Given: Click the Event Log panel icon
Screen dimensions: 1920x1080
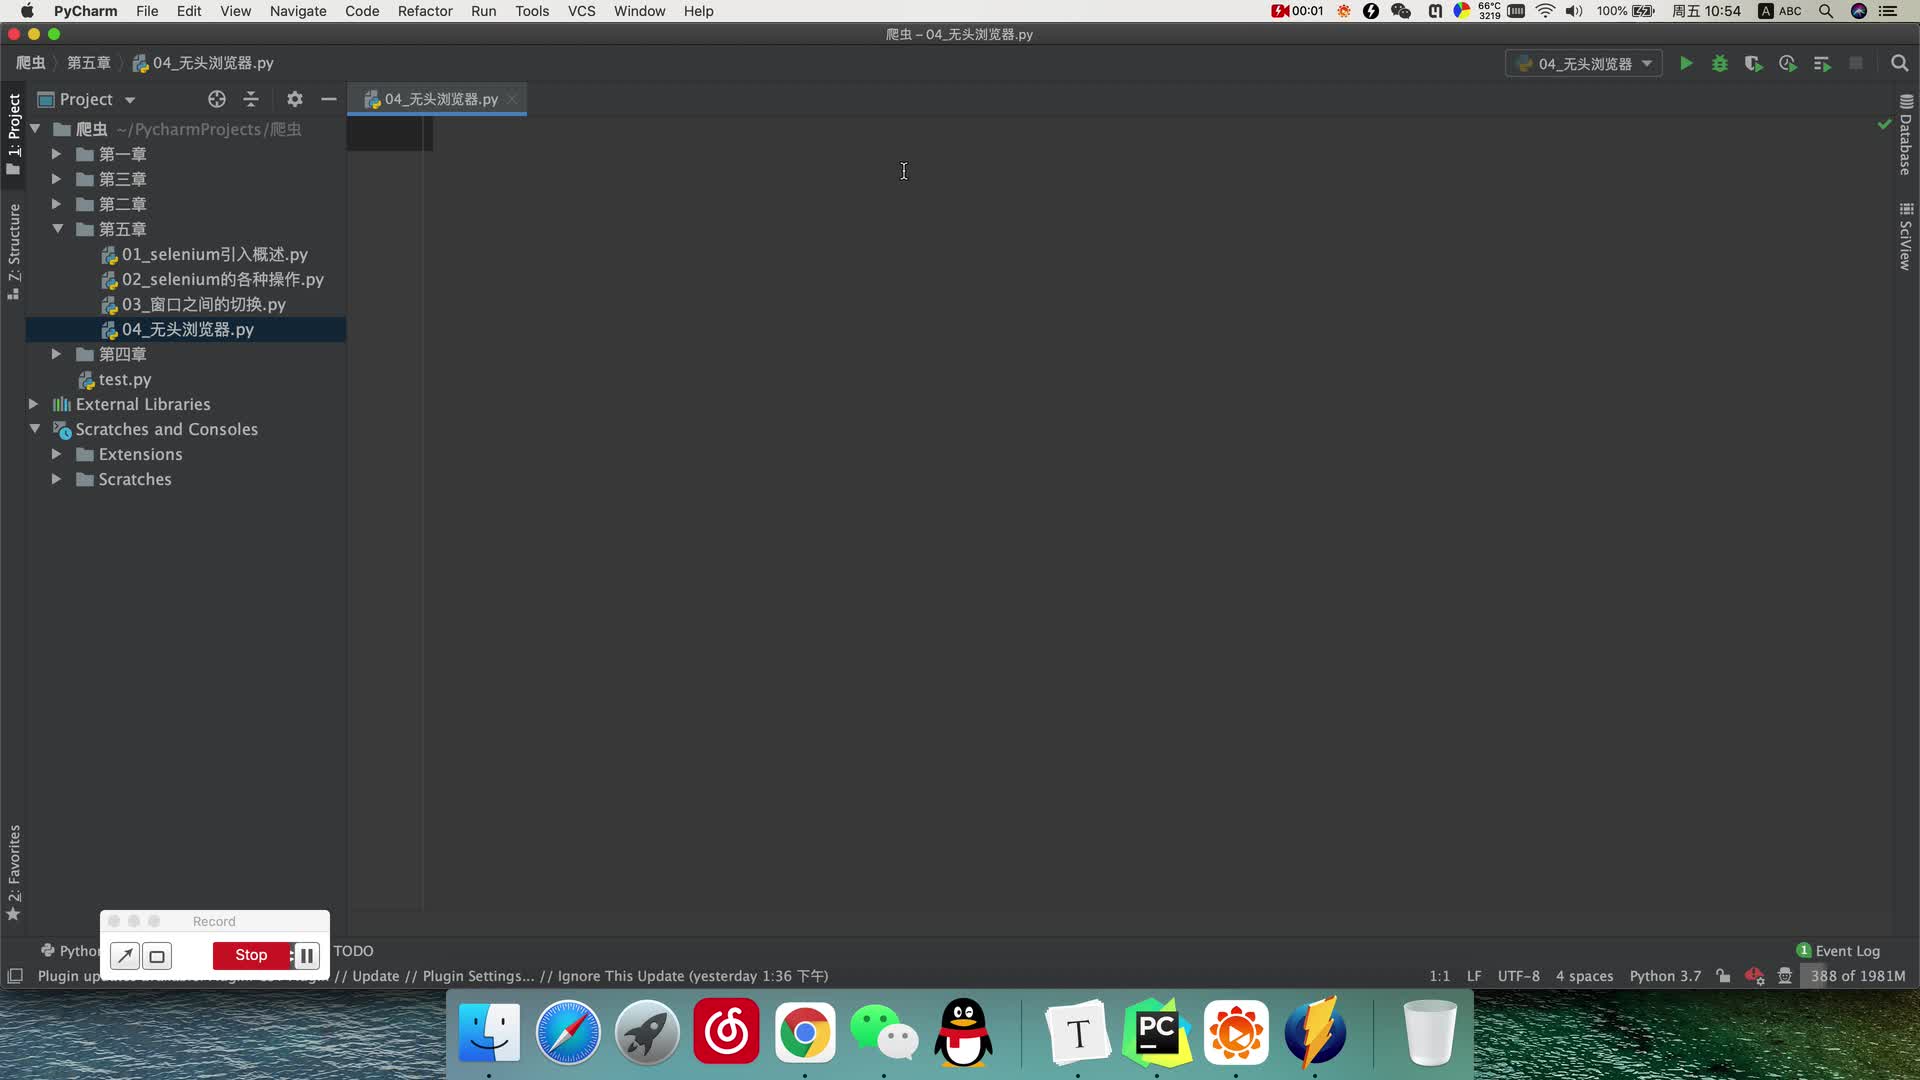Looking at the screenshot, I should pos(1807,949).
